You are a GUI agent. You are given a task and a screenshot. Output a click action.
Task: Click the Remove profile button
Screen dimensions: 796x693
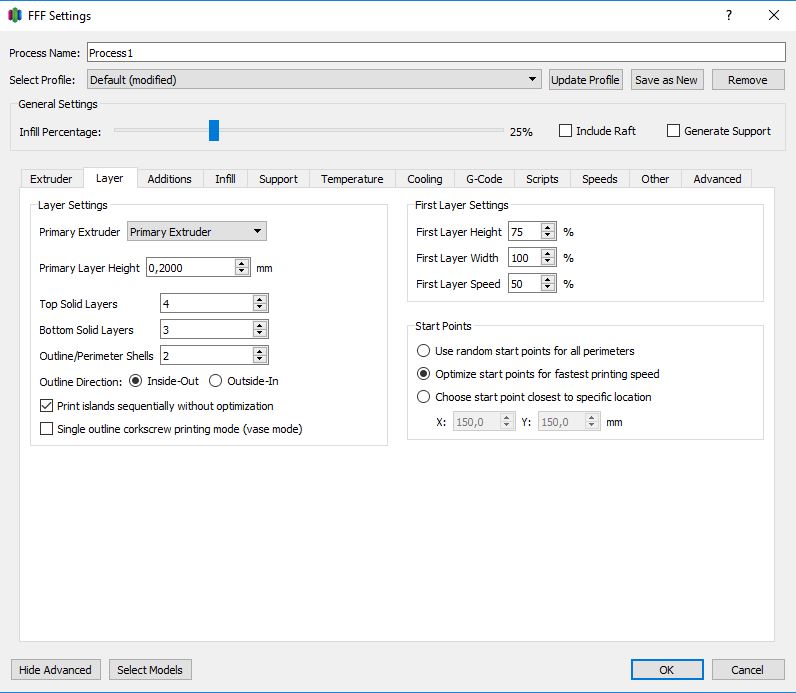point(748,80)
